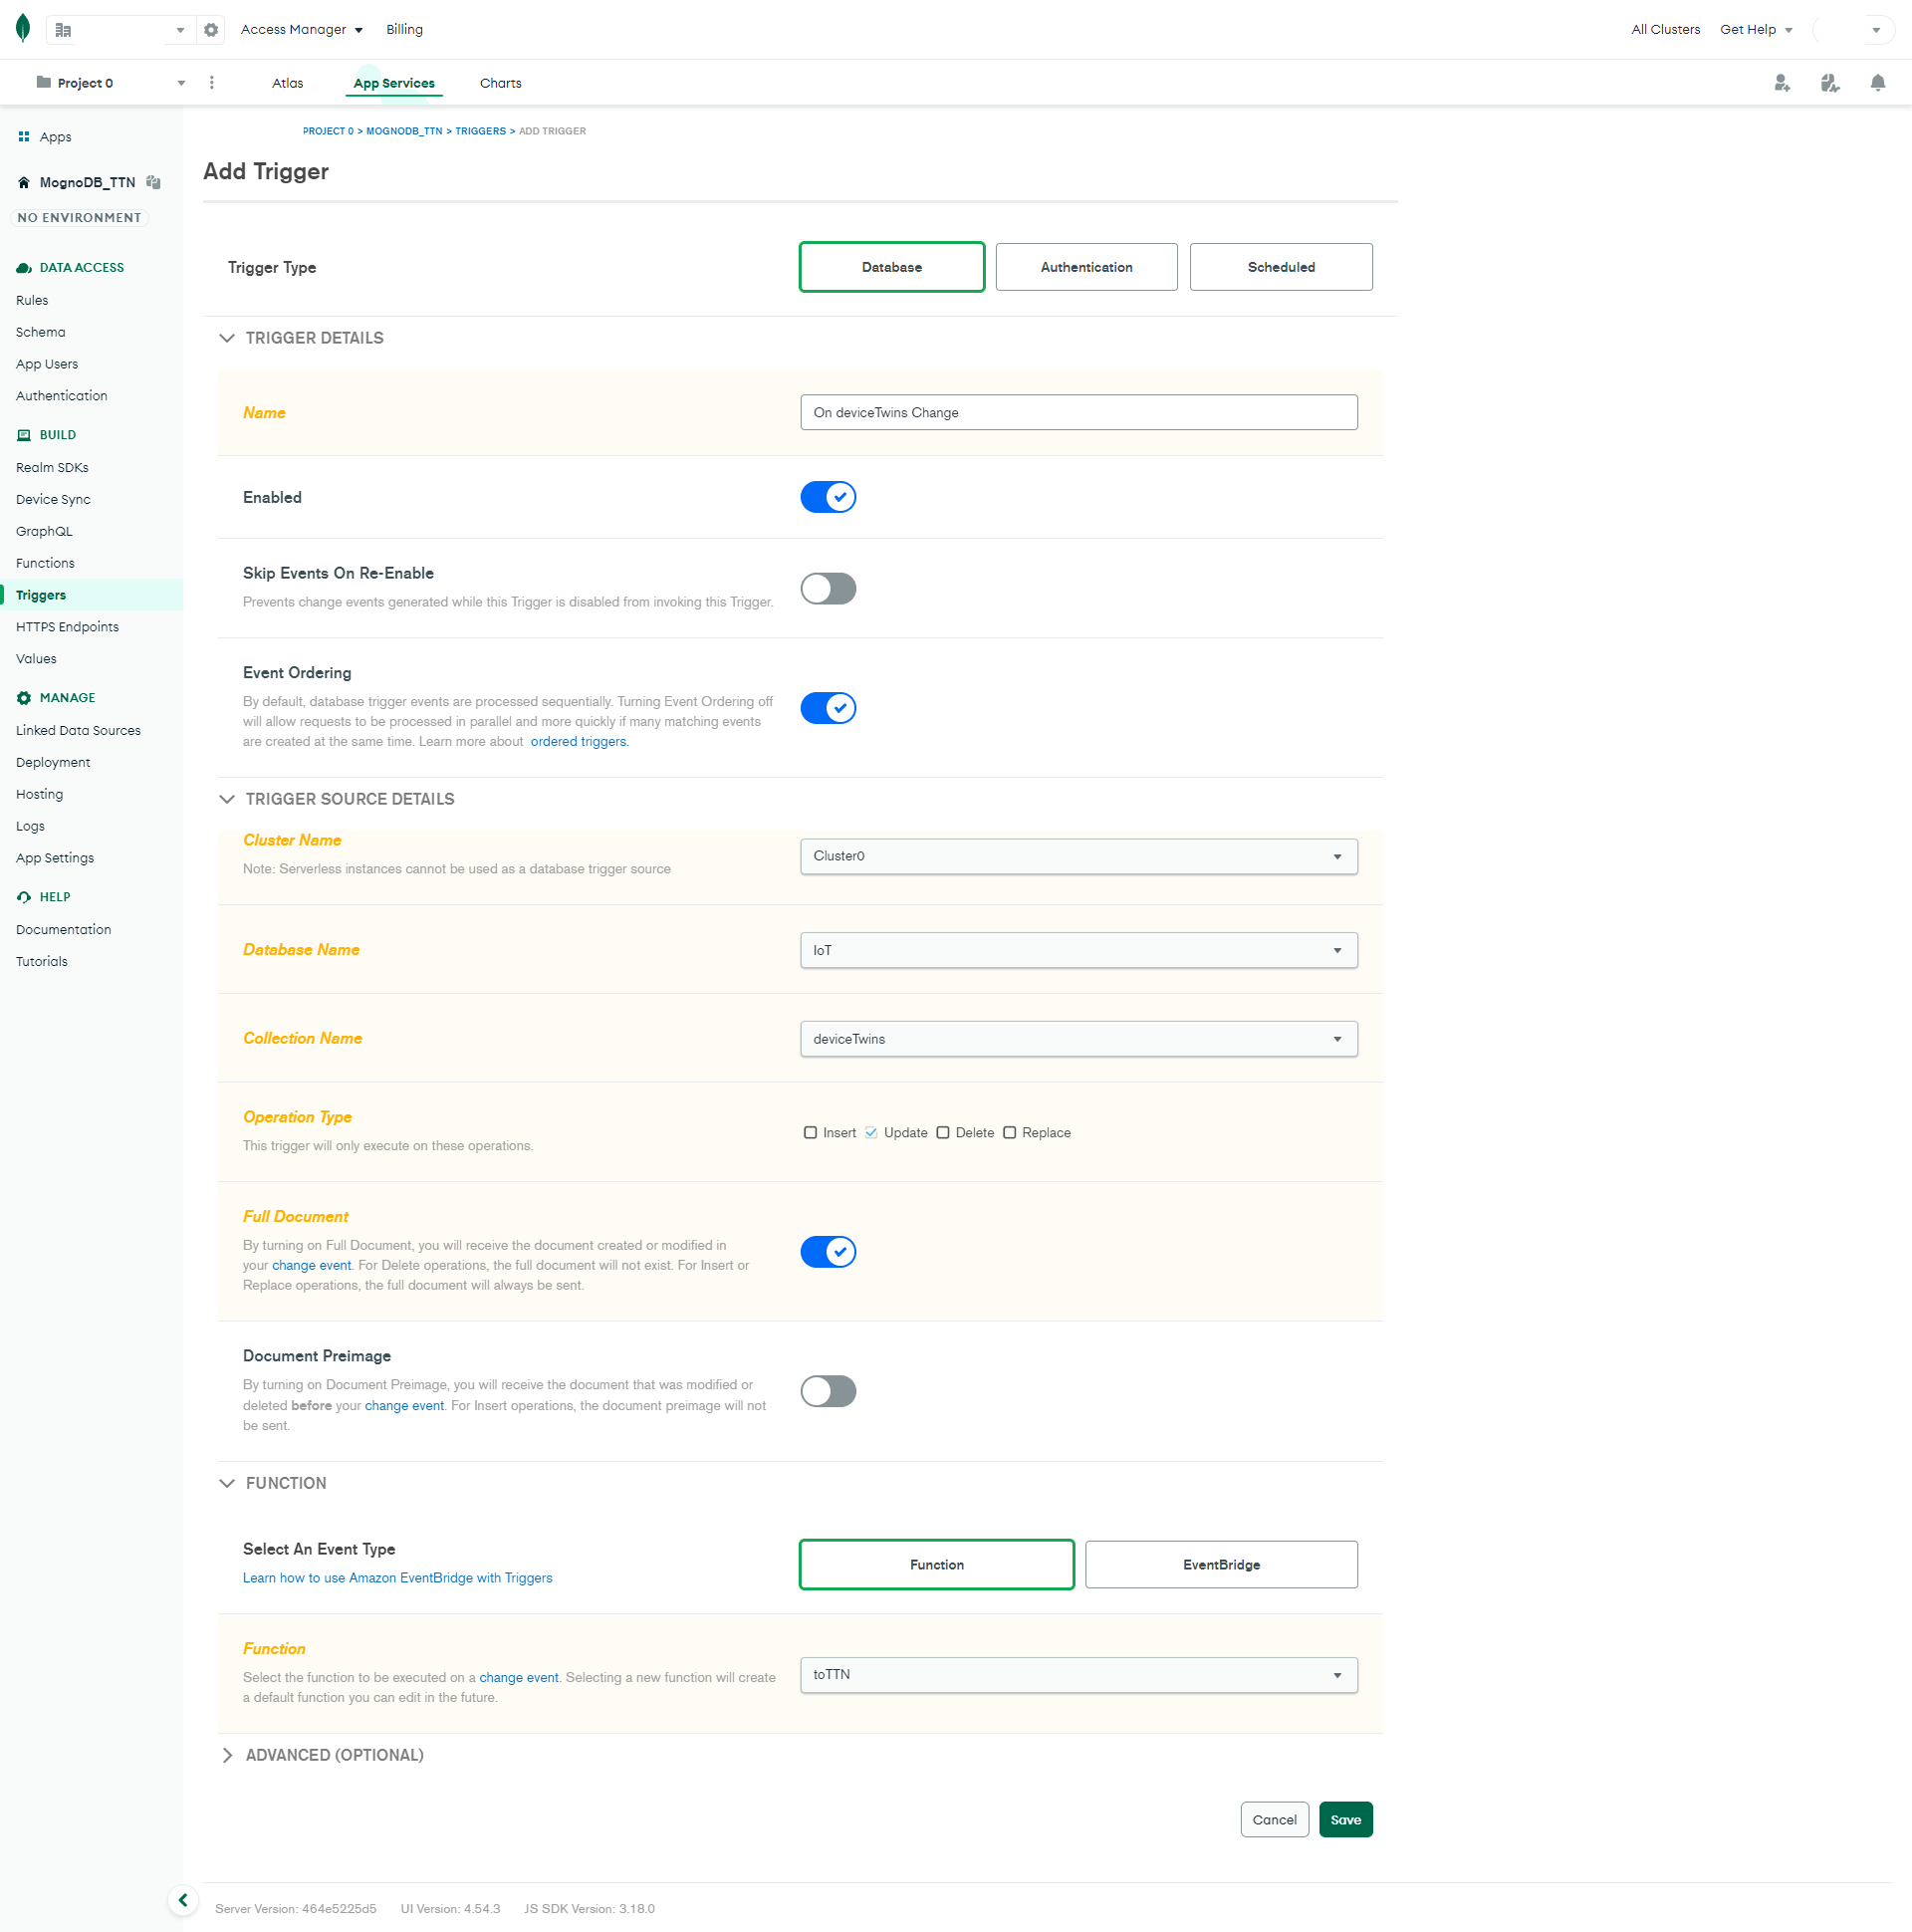Open organization settings gear icon
The width and height of the screenshot is (1912, 1932).
coord(211,30)
